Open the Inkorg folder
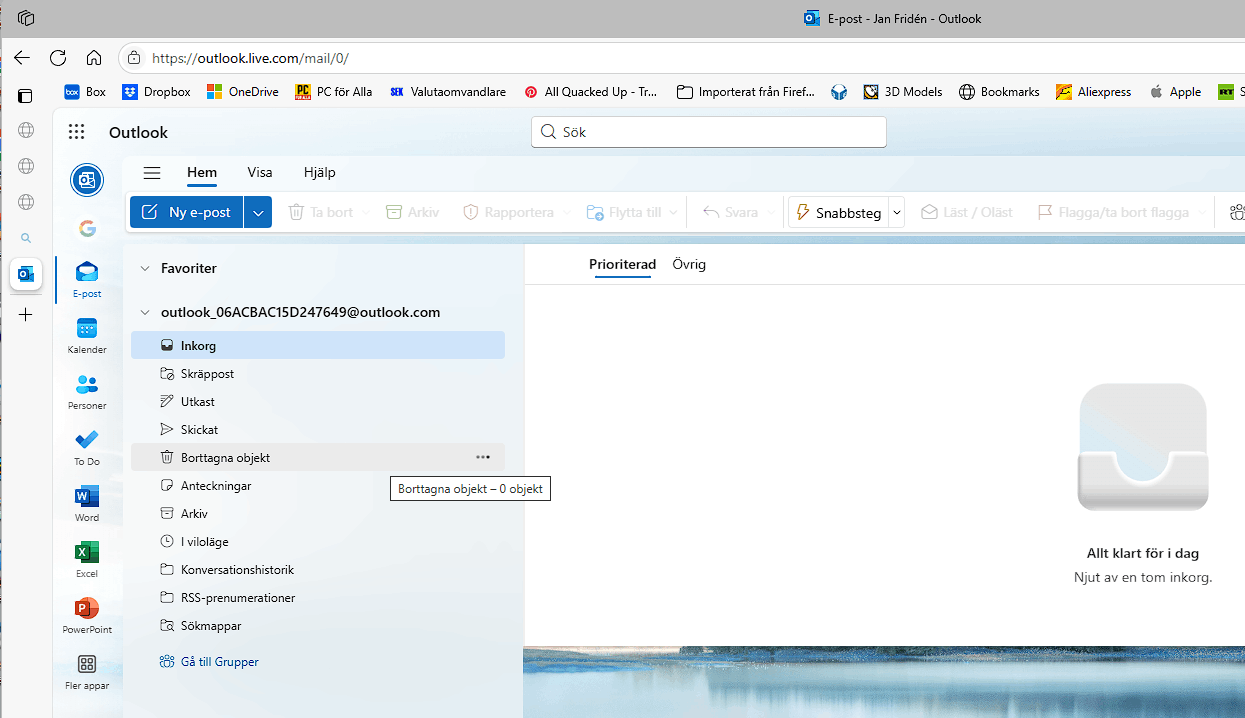1245x718 pixels. pyautogui.click(x=318, y=345)
